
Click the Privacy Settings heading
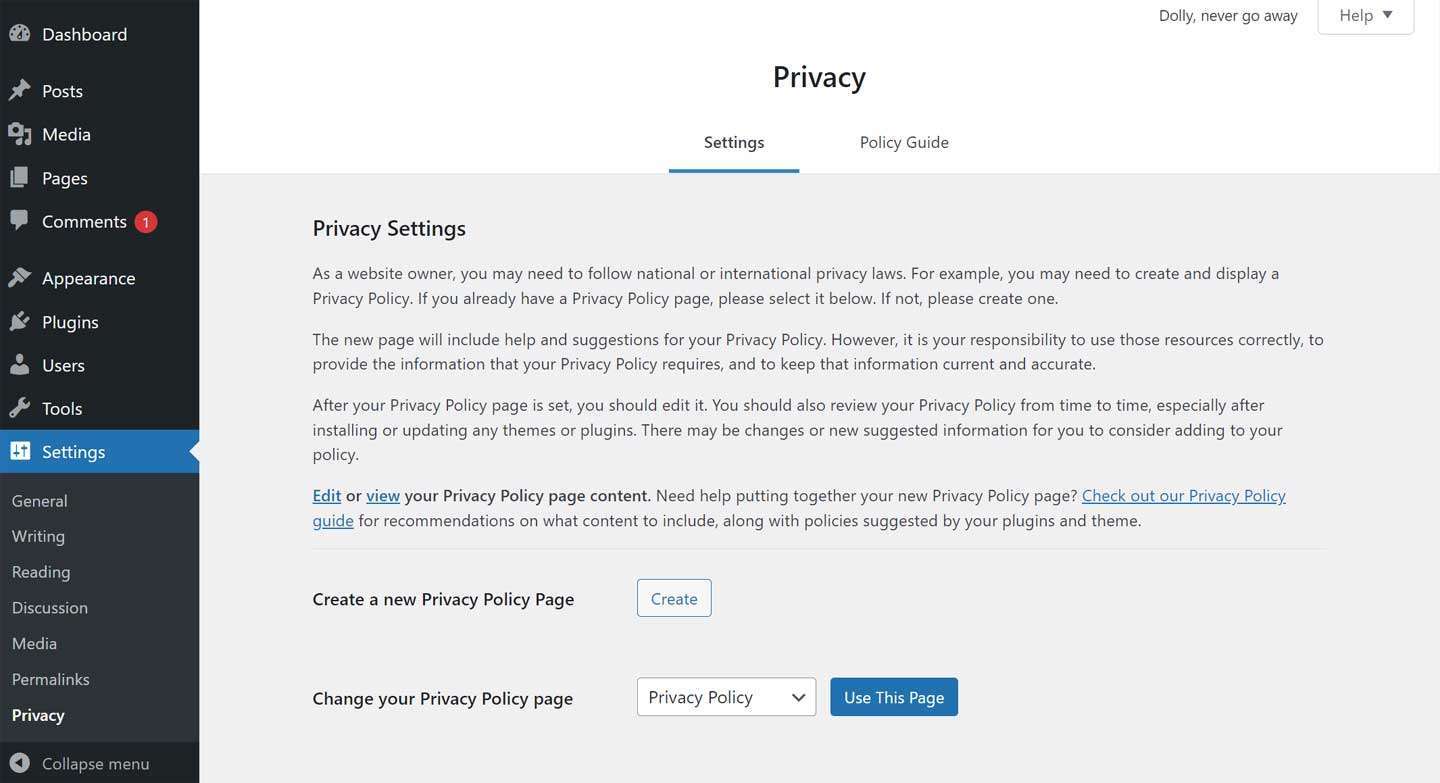pyautogui.click(x=389, y=228)
